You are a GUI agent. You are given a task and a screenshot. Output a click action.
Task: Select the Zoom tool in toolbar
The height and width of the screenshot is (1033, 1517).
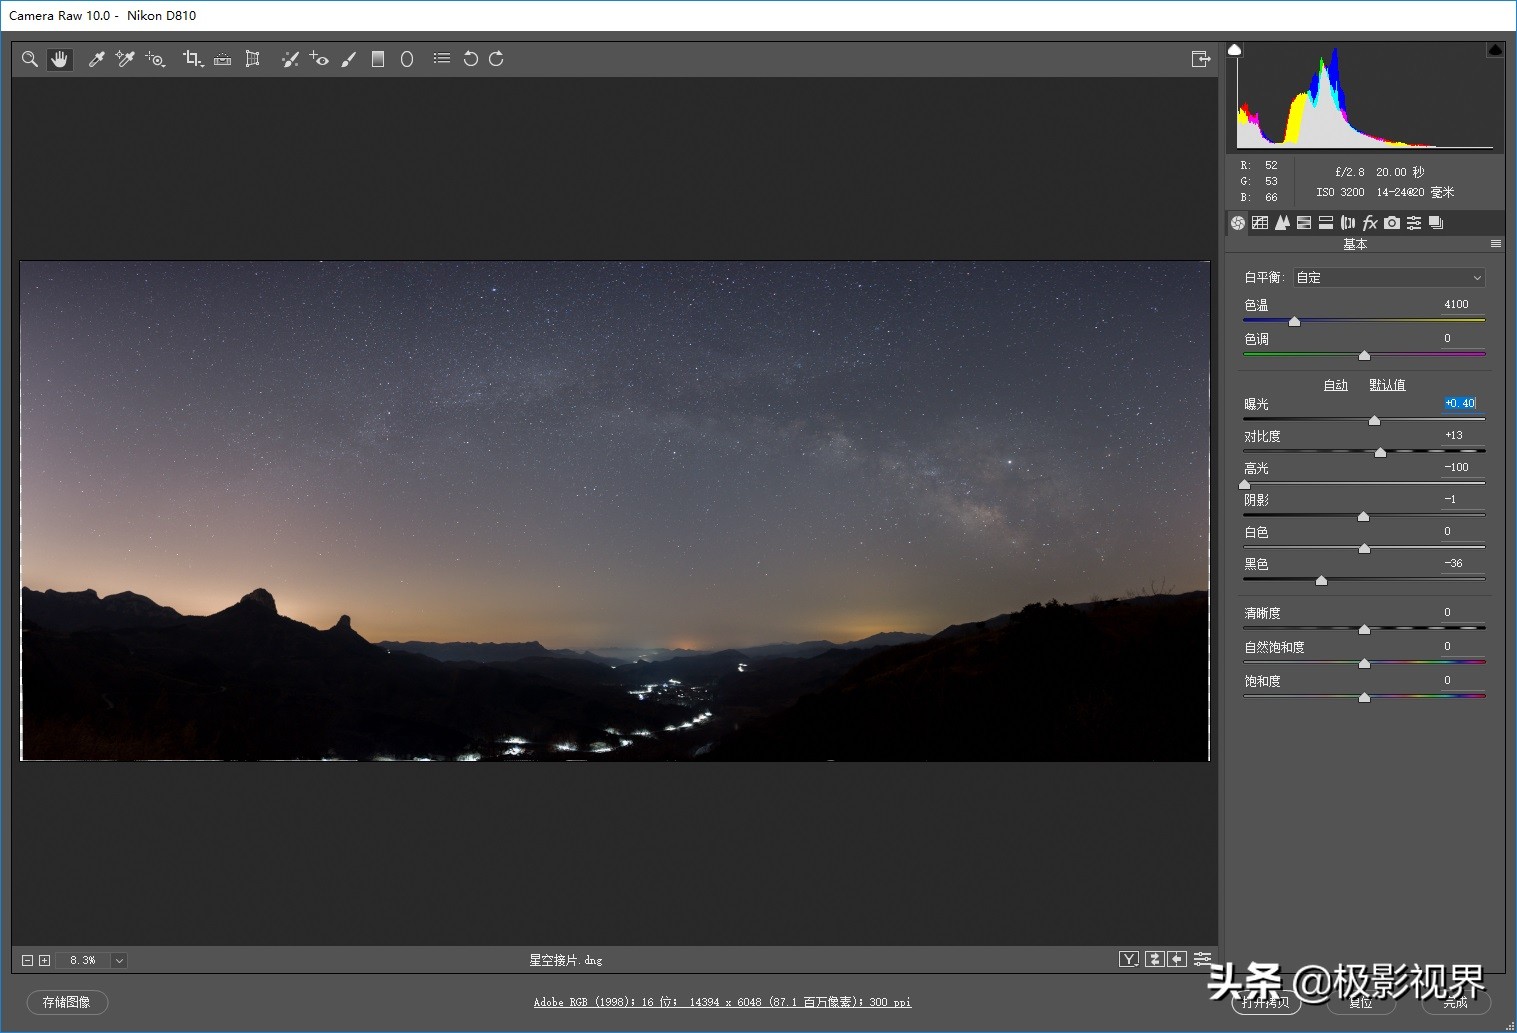[x=30, y=59]
